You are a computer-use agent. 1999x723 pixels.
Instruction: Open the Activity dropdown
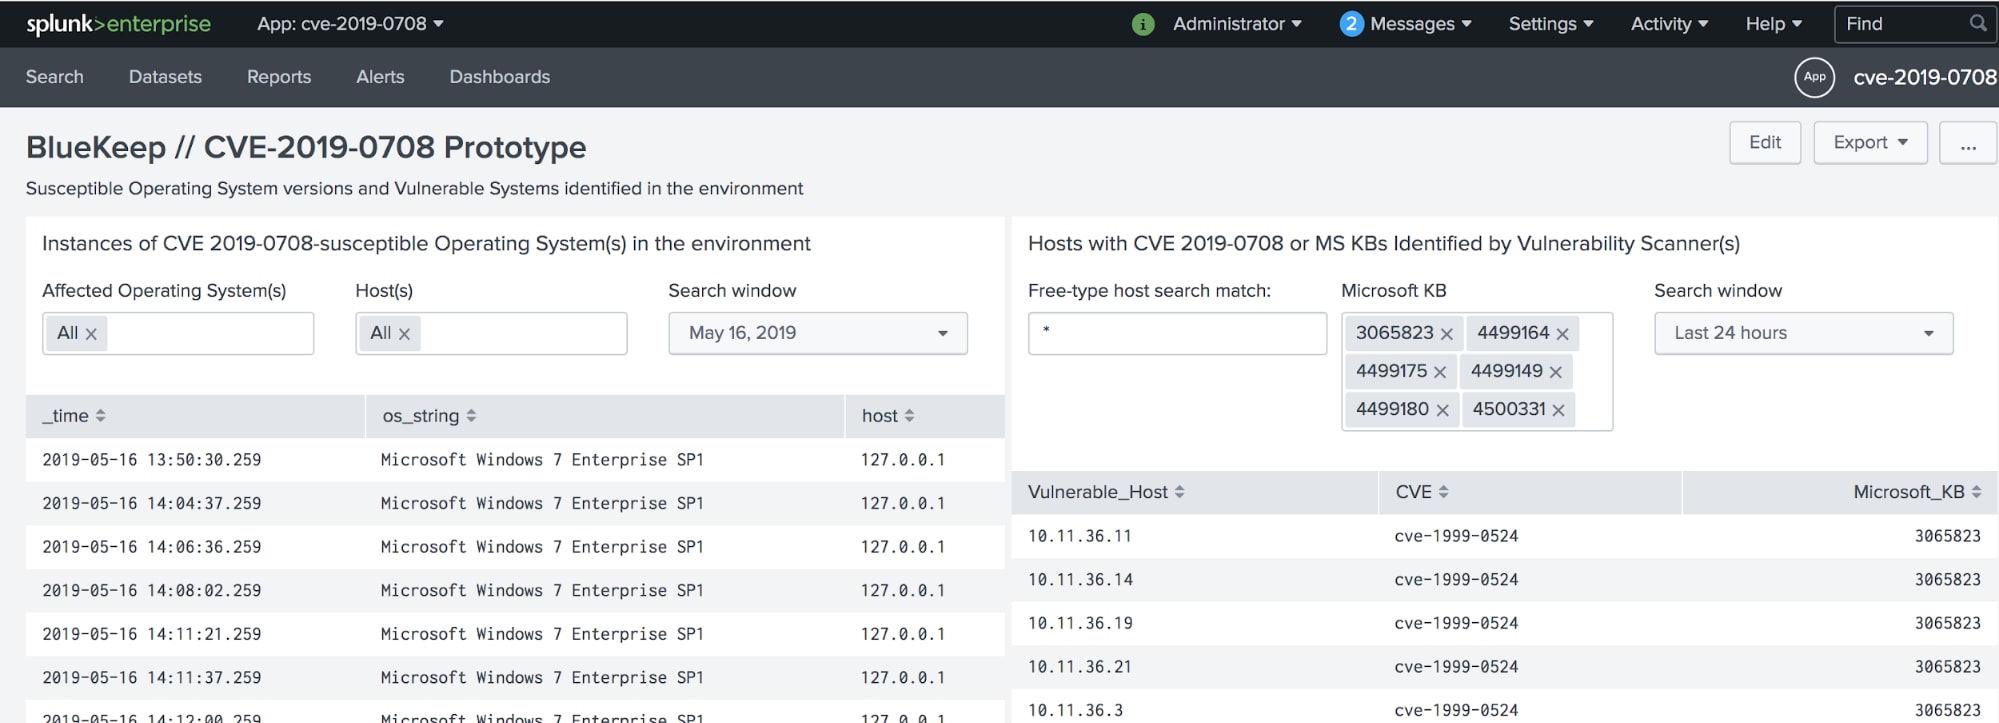(x=1669, y=24)
